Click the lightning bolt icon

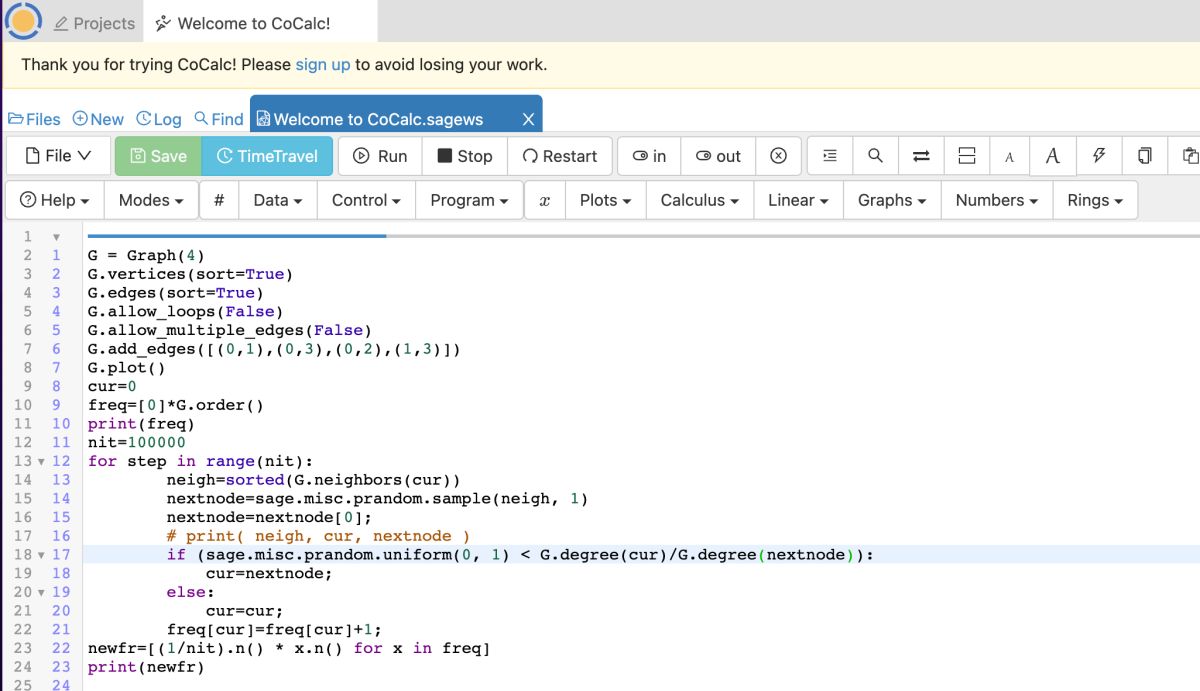pos(1098,156)
